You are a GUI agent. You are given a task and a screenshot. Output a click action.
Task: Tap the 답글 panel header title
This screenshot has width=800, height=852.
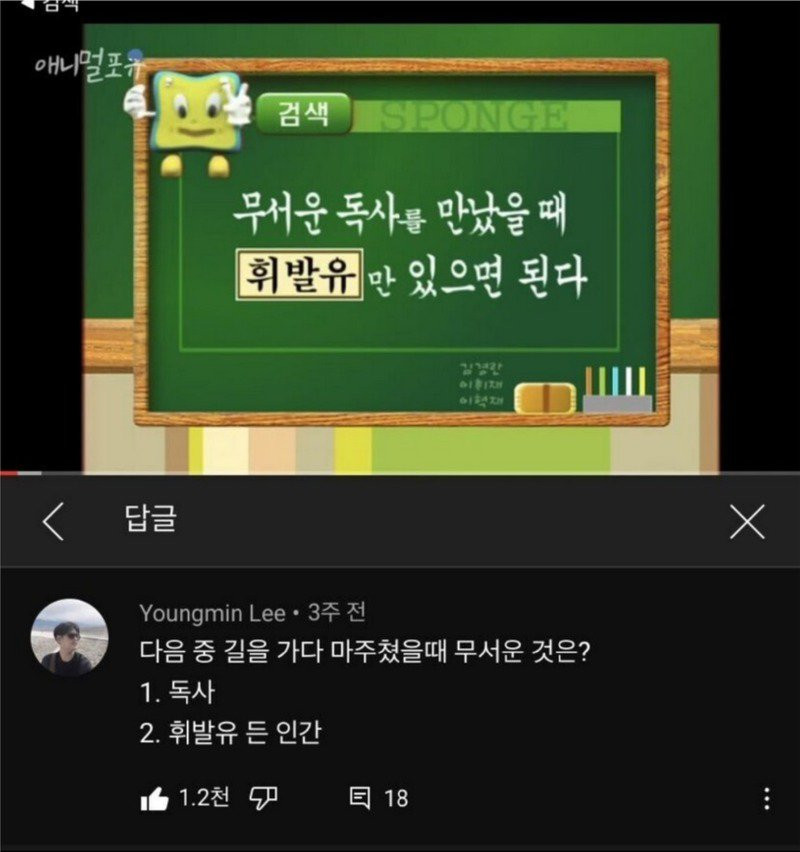coord(151,518)
